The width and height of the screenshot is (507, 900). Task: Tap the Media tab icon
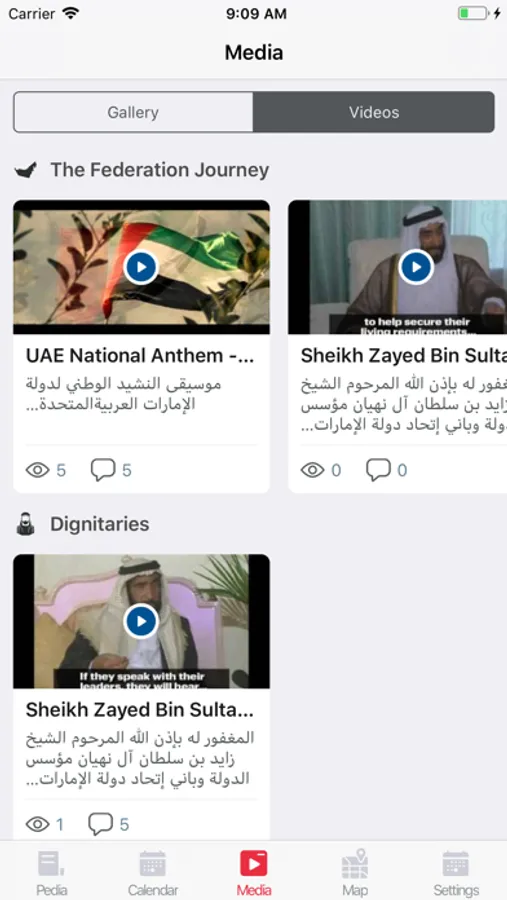(x=254, y=864)
